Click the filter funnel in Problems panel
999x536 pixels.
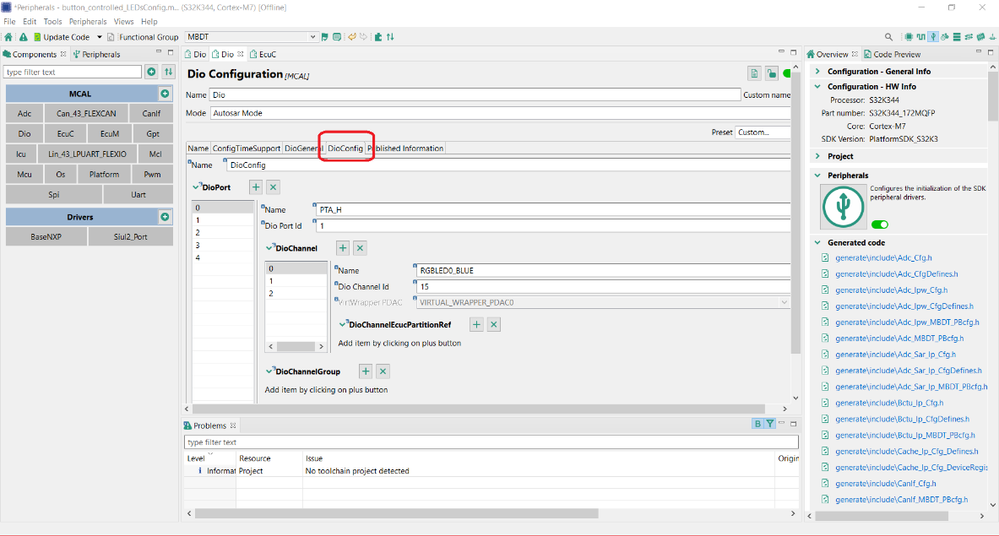tap(770, 424)
